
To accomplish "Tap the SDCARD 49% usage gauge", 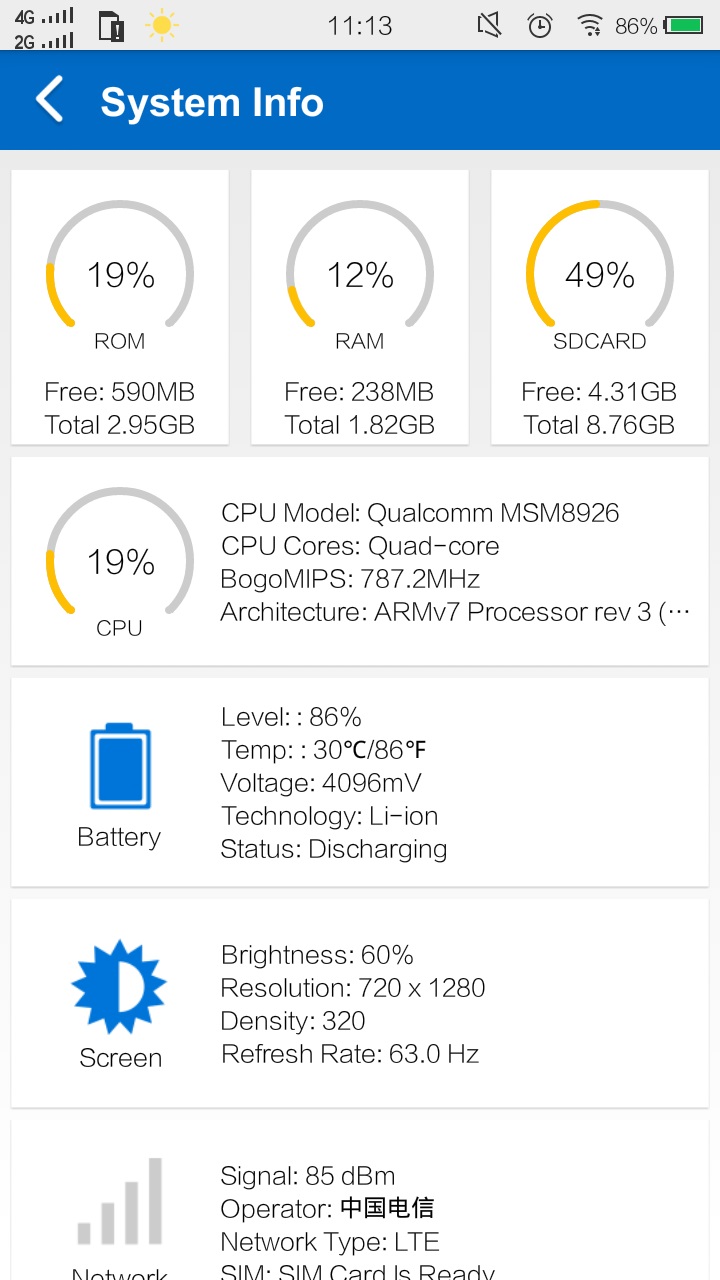I will [600, 272].
